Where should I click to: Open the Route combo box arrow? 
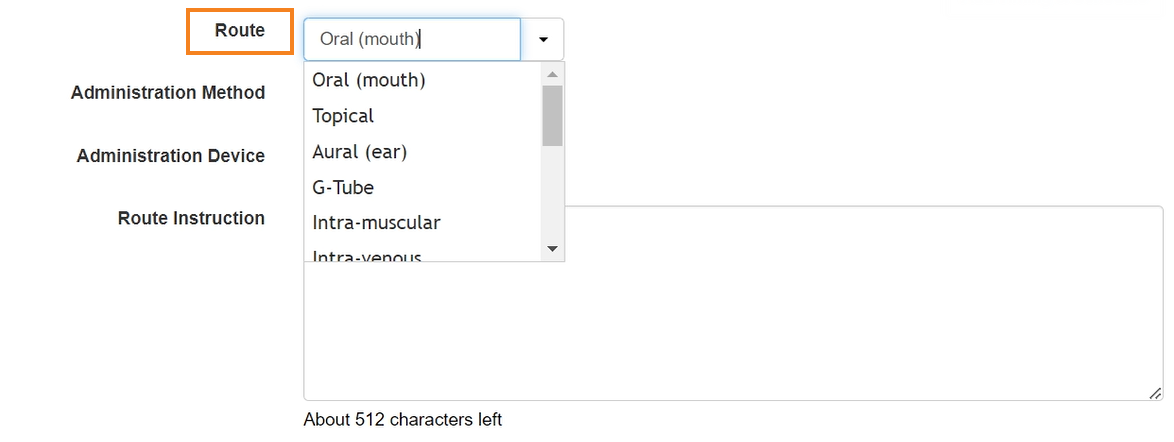click(543, 39)
